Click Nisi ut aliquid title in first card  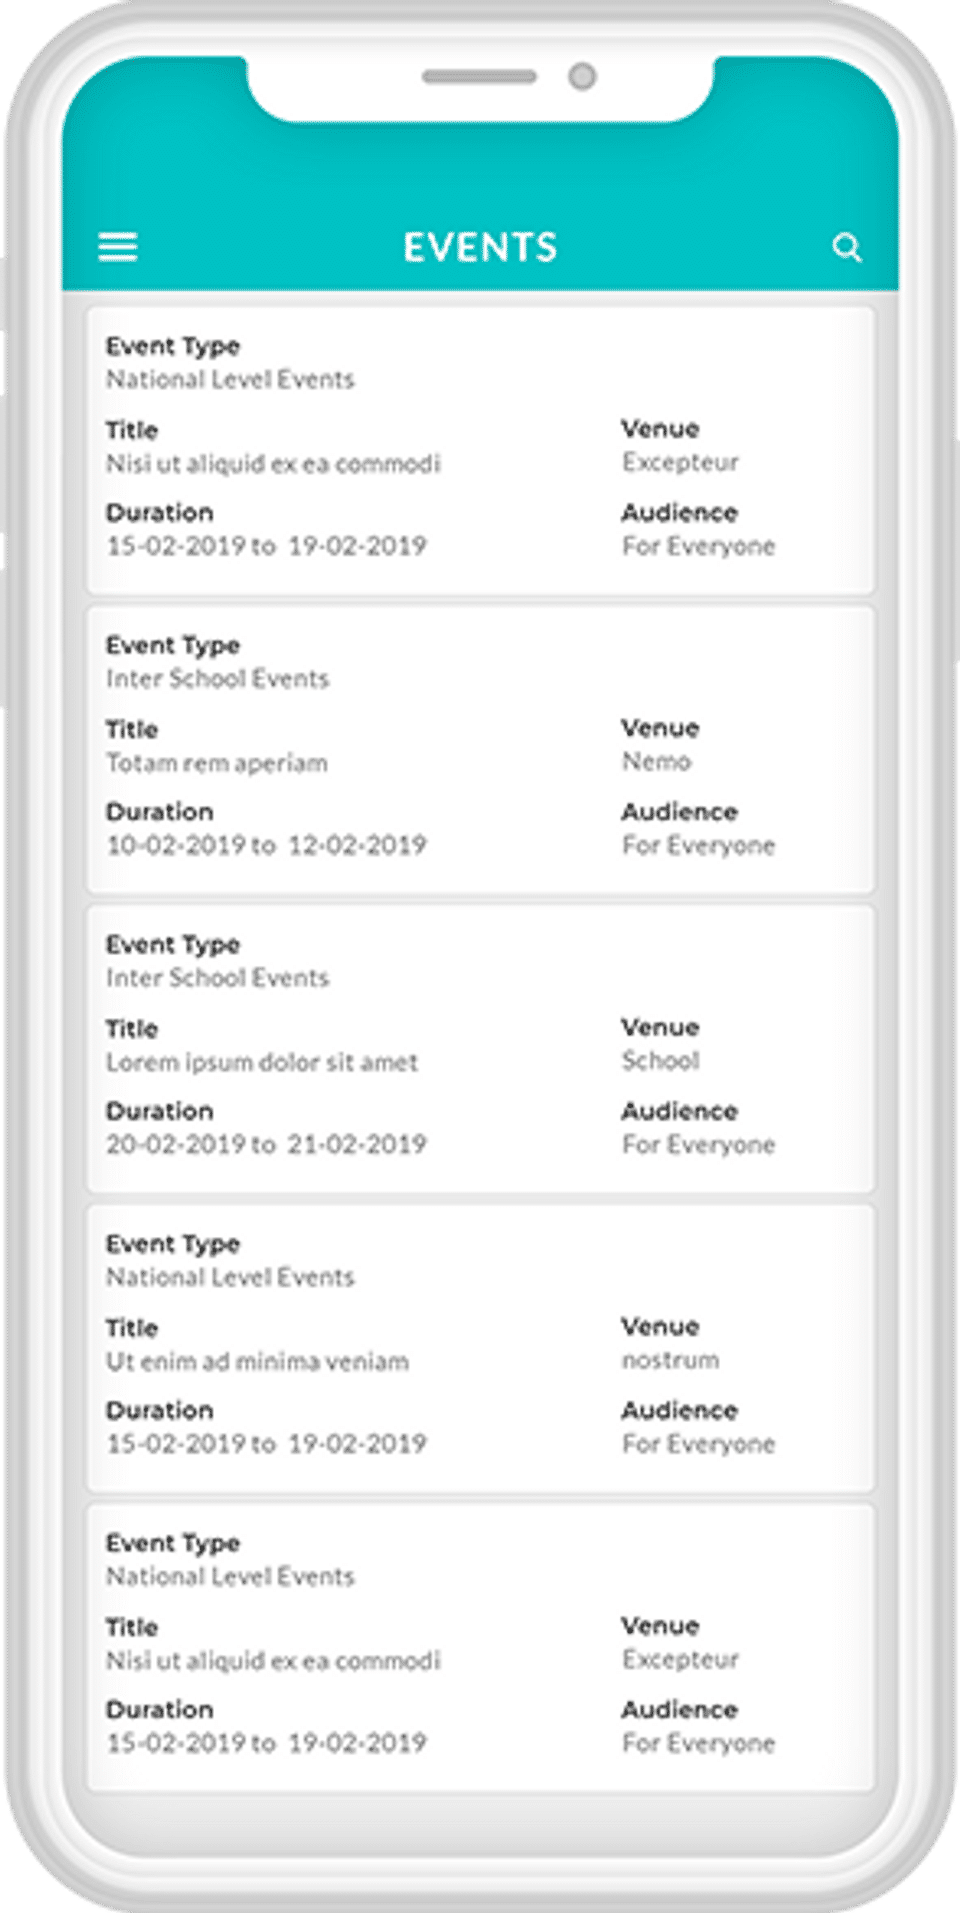[273, 464]
